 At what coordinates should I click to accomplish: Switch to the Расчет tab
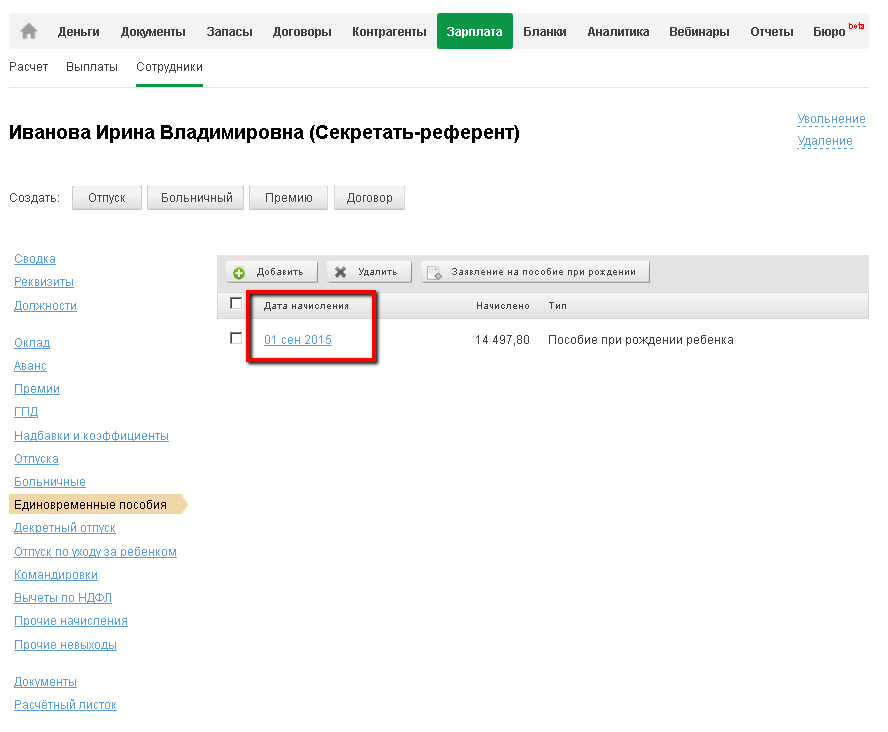click(x=29, y=67)
